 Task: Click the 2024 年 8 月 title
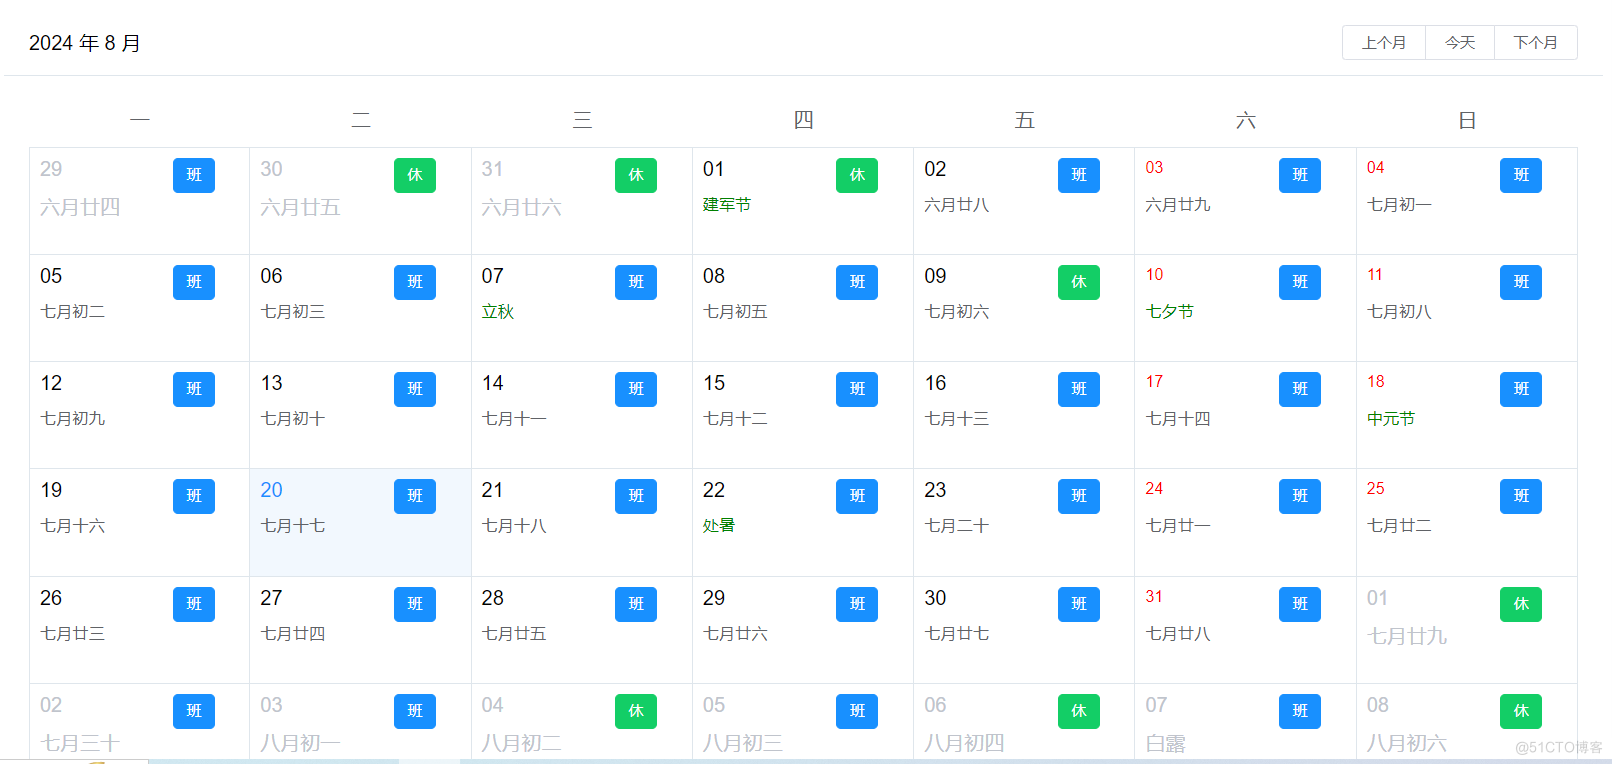coord(85,43)
